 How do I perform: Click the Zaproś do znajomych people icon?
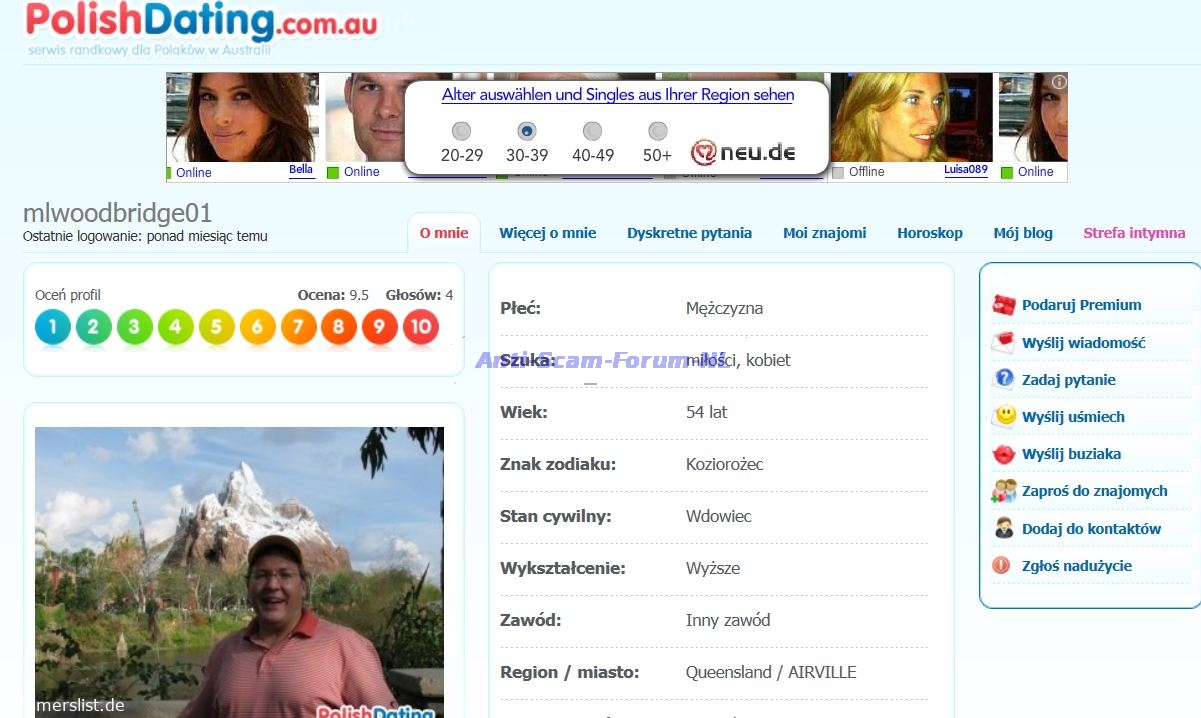click(x=1003, y=491)
